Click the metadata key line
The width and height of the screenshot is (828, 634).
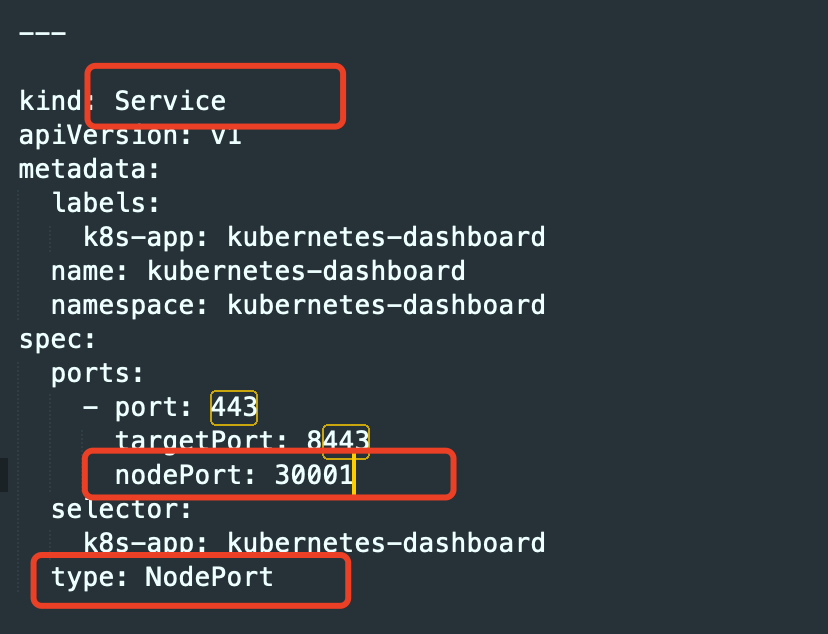pos(89,169)
